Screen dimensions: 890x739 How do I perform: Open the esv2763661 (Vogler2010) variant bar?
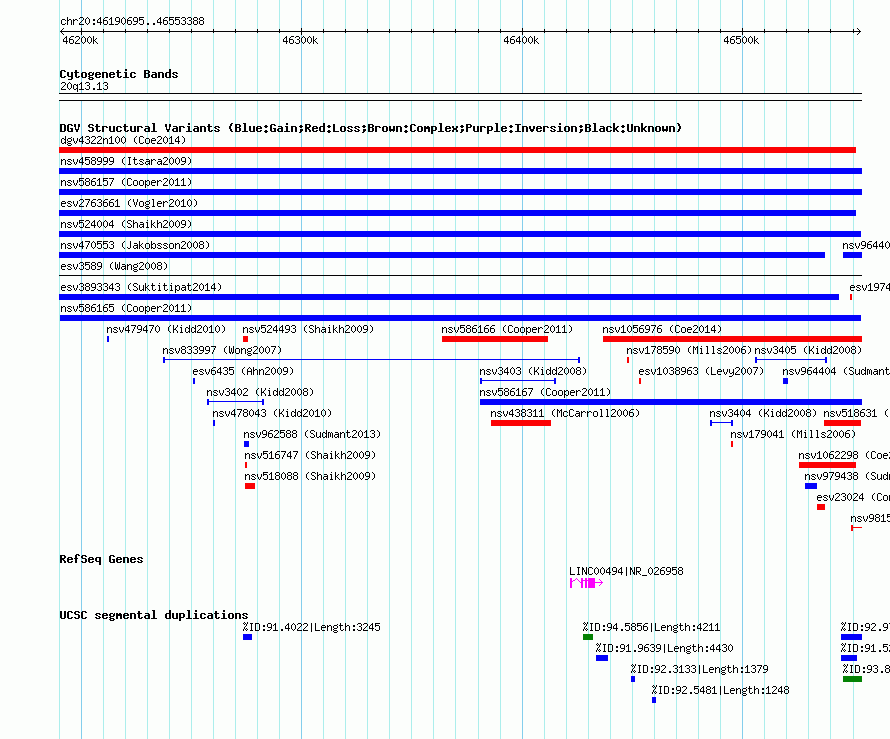coord(457,213)
